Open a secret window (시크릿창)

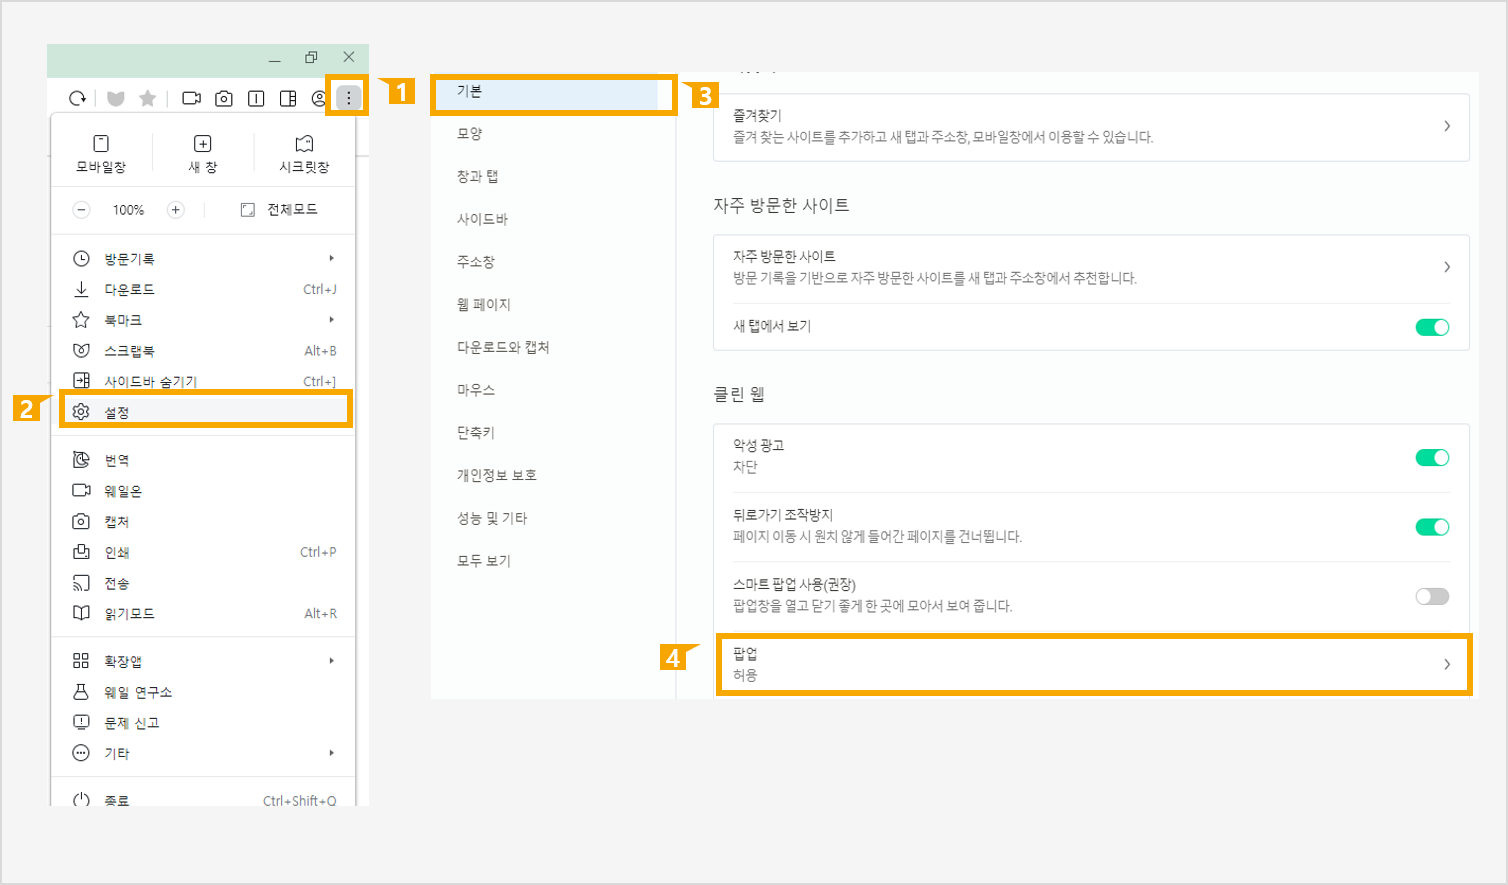coord(304,154)
